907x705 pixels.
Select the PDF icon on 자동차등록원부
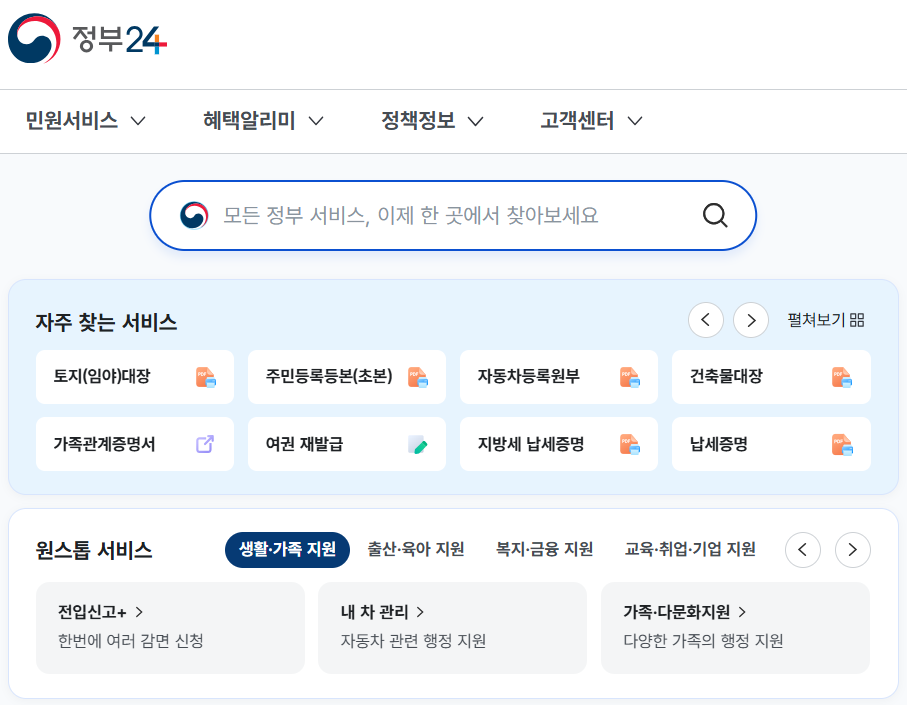coord(629,376)
